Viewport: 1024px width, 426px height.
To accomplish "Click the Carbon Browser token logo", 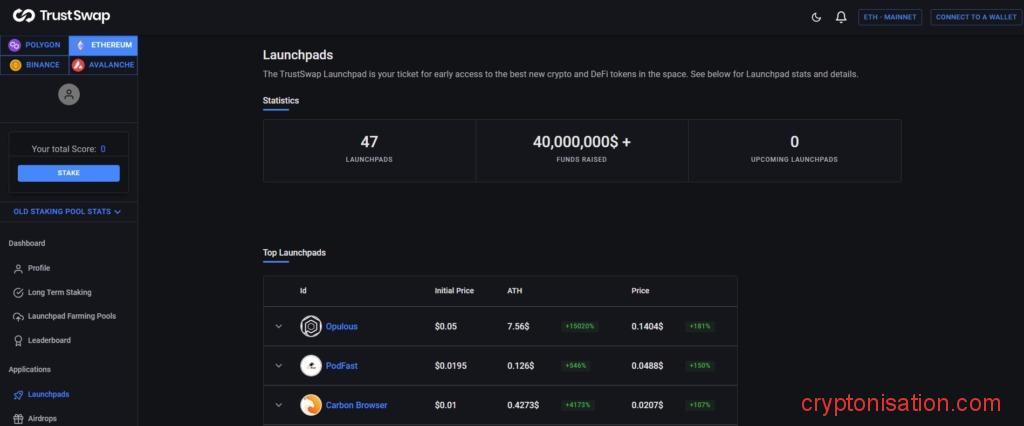I will (310, 405).
